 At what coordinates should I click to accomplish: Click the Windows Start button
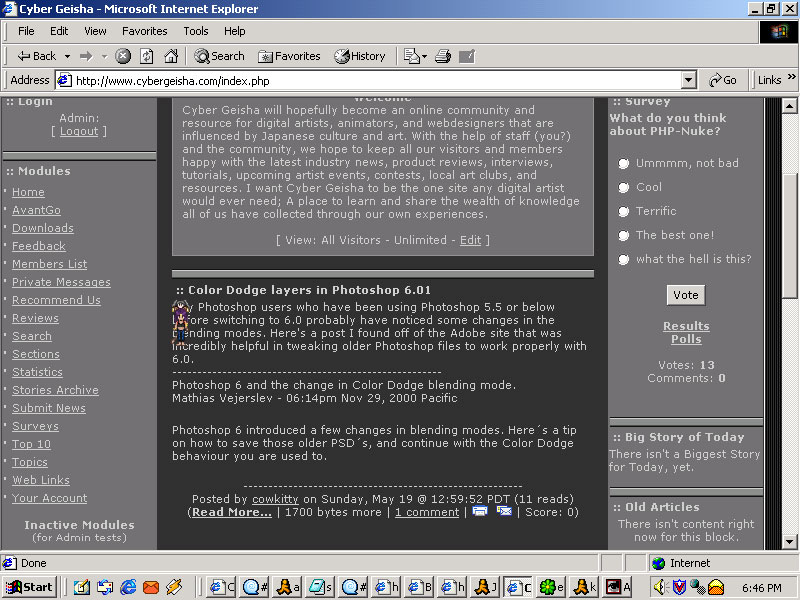[30, 587]
